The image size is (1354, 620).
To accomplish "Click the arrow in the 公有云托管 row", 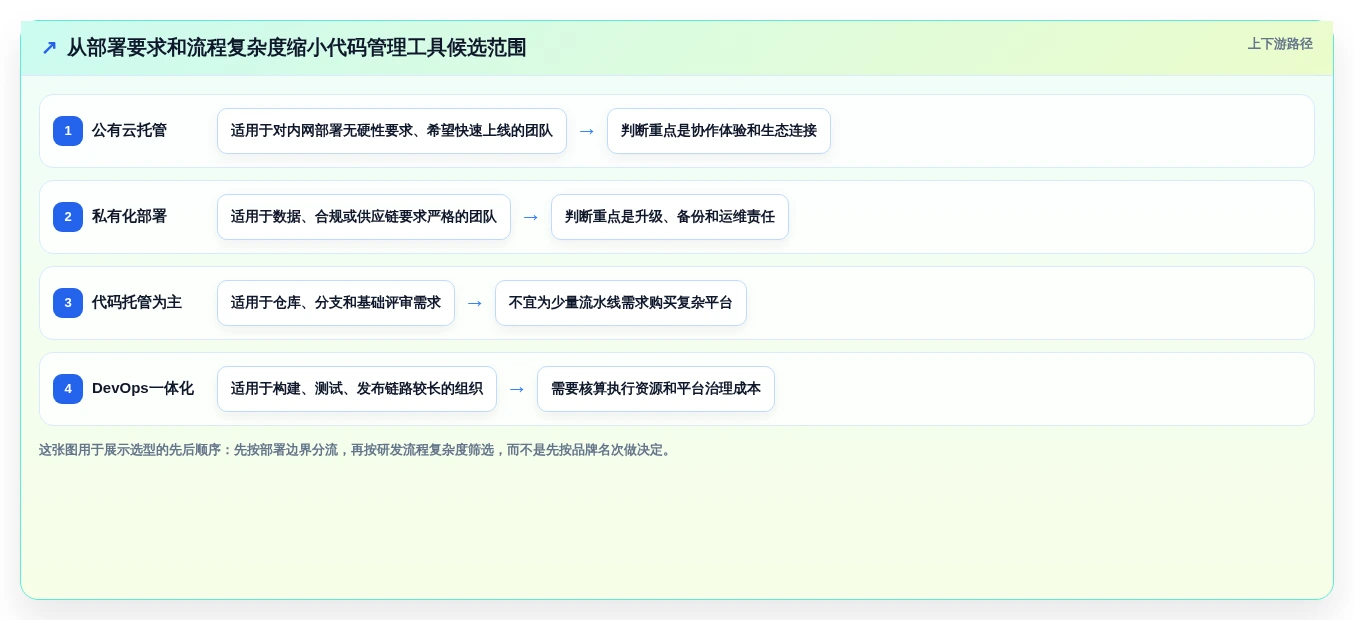I will point(587,131).
